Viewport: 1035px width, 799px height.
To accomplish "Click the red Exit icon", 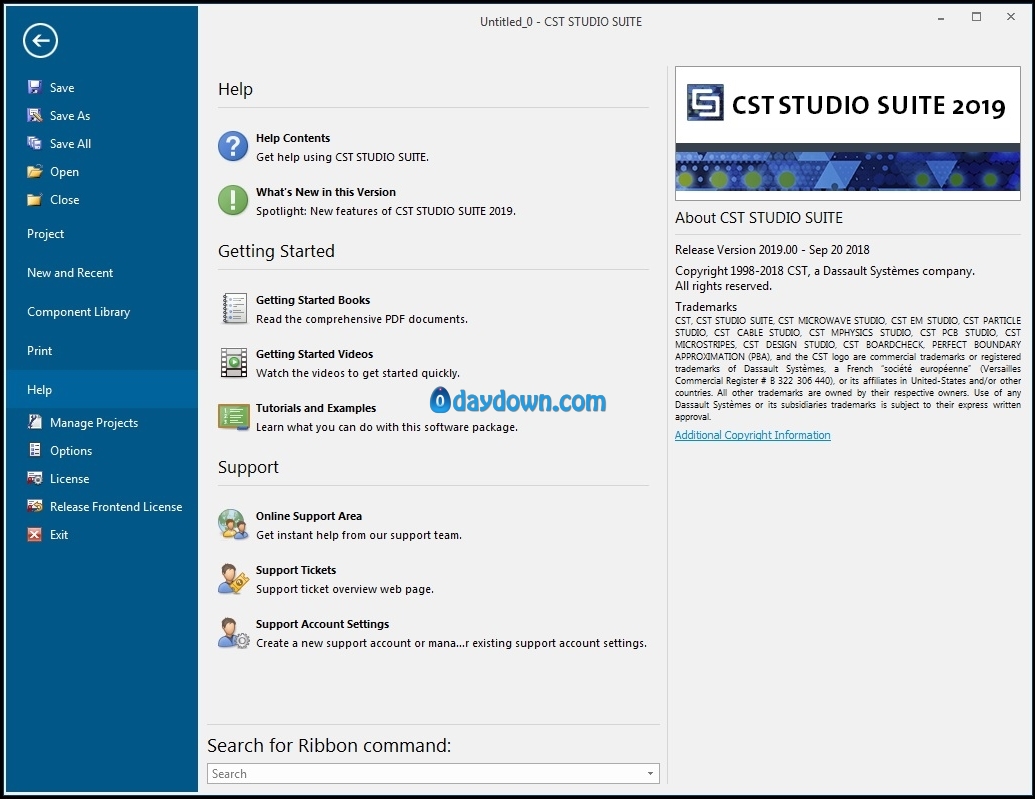I will tap(34, 534).
